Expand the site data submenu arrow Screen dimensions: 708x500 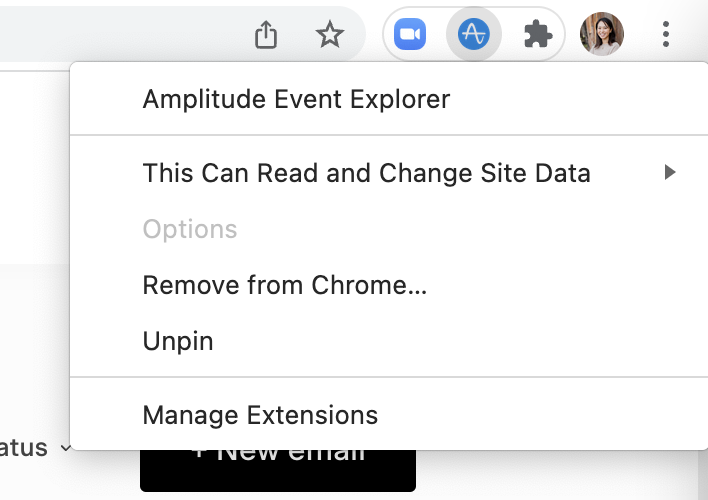click(x=670, y=173)
